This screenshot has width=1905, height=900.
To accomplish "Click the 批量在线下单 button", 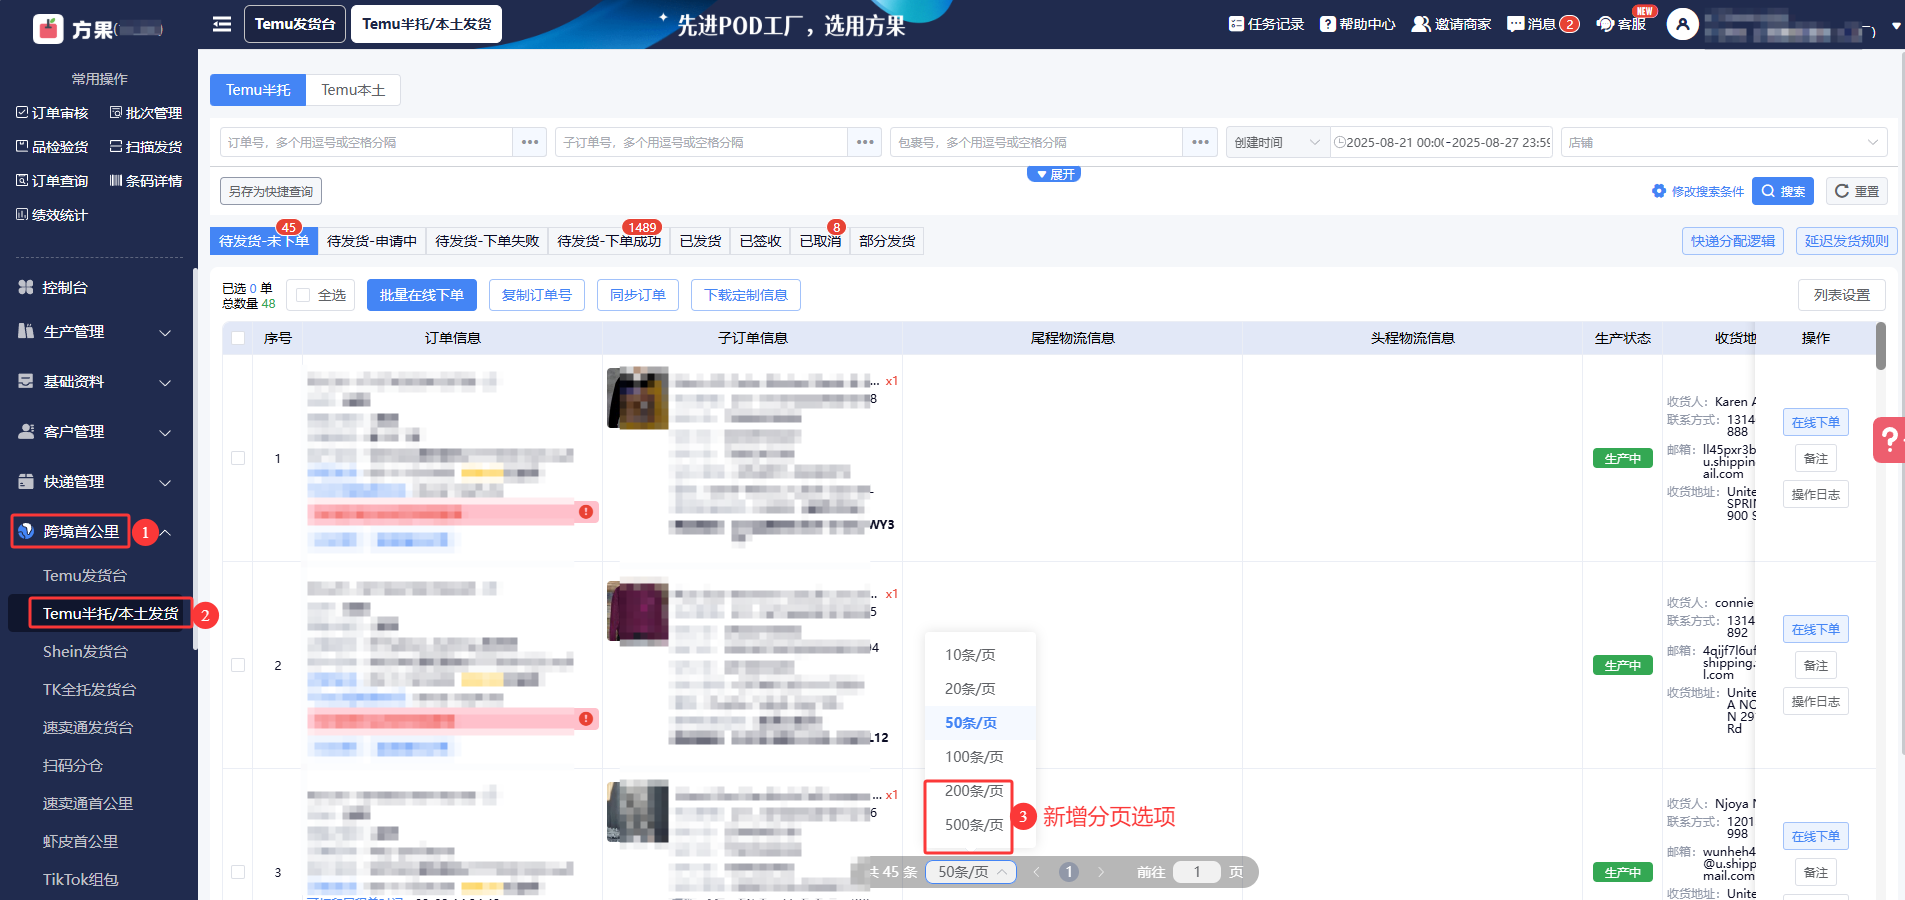I will pos(422,295).
